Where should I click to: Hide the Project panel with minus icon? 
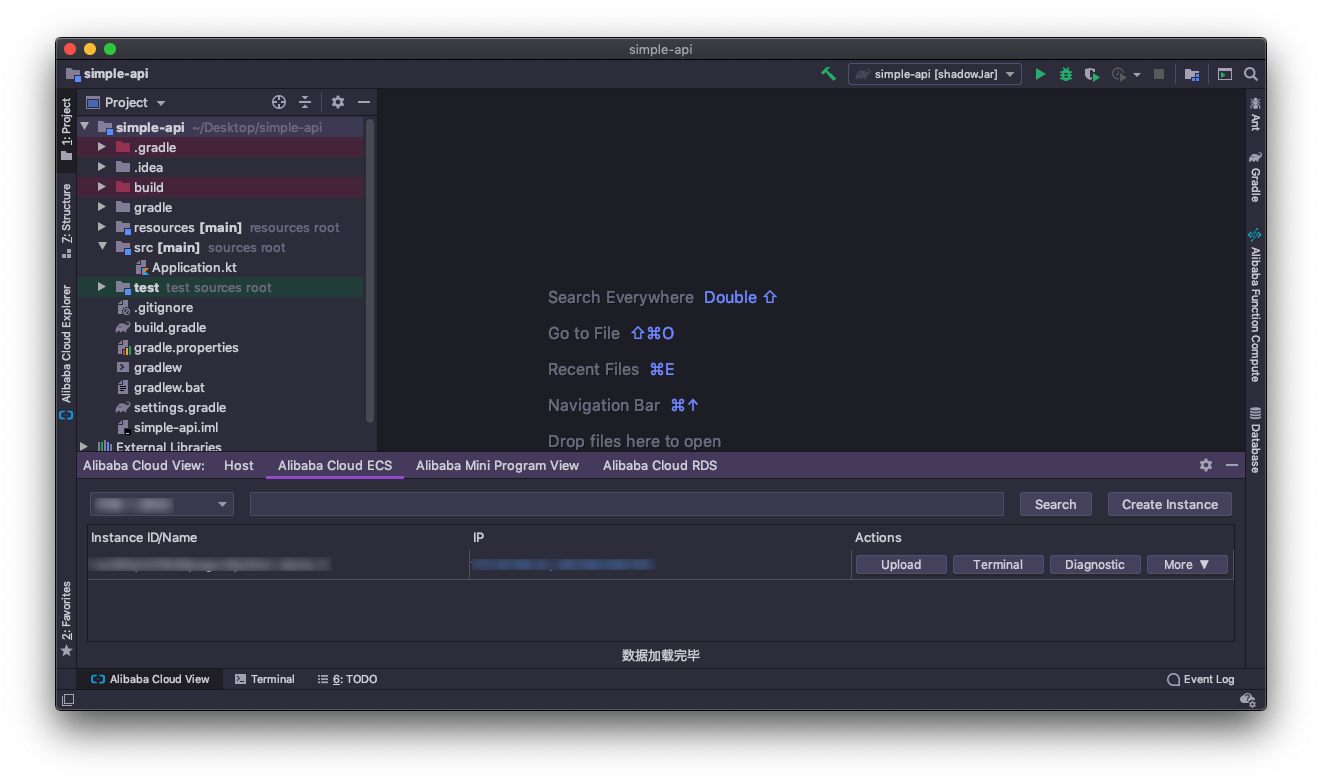pos(364,102)
